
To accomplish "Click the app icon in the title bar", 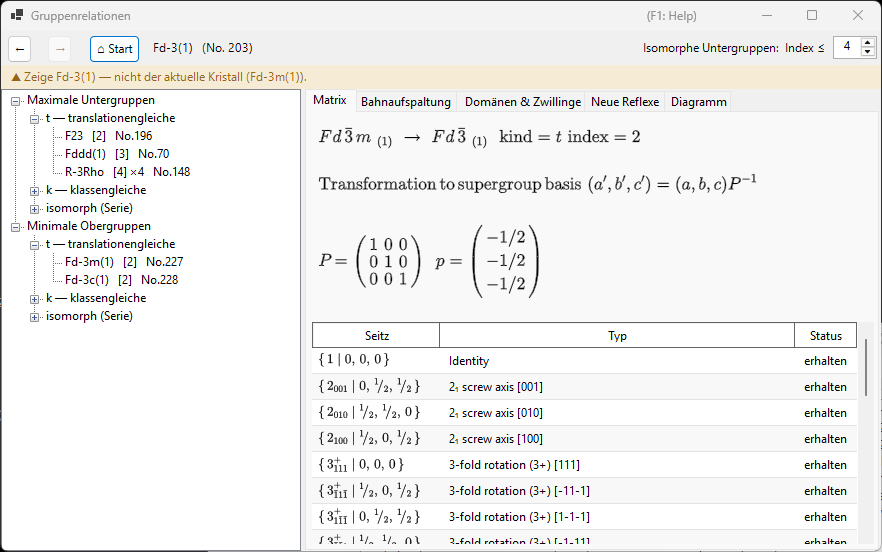I will point(17,15).
